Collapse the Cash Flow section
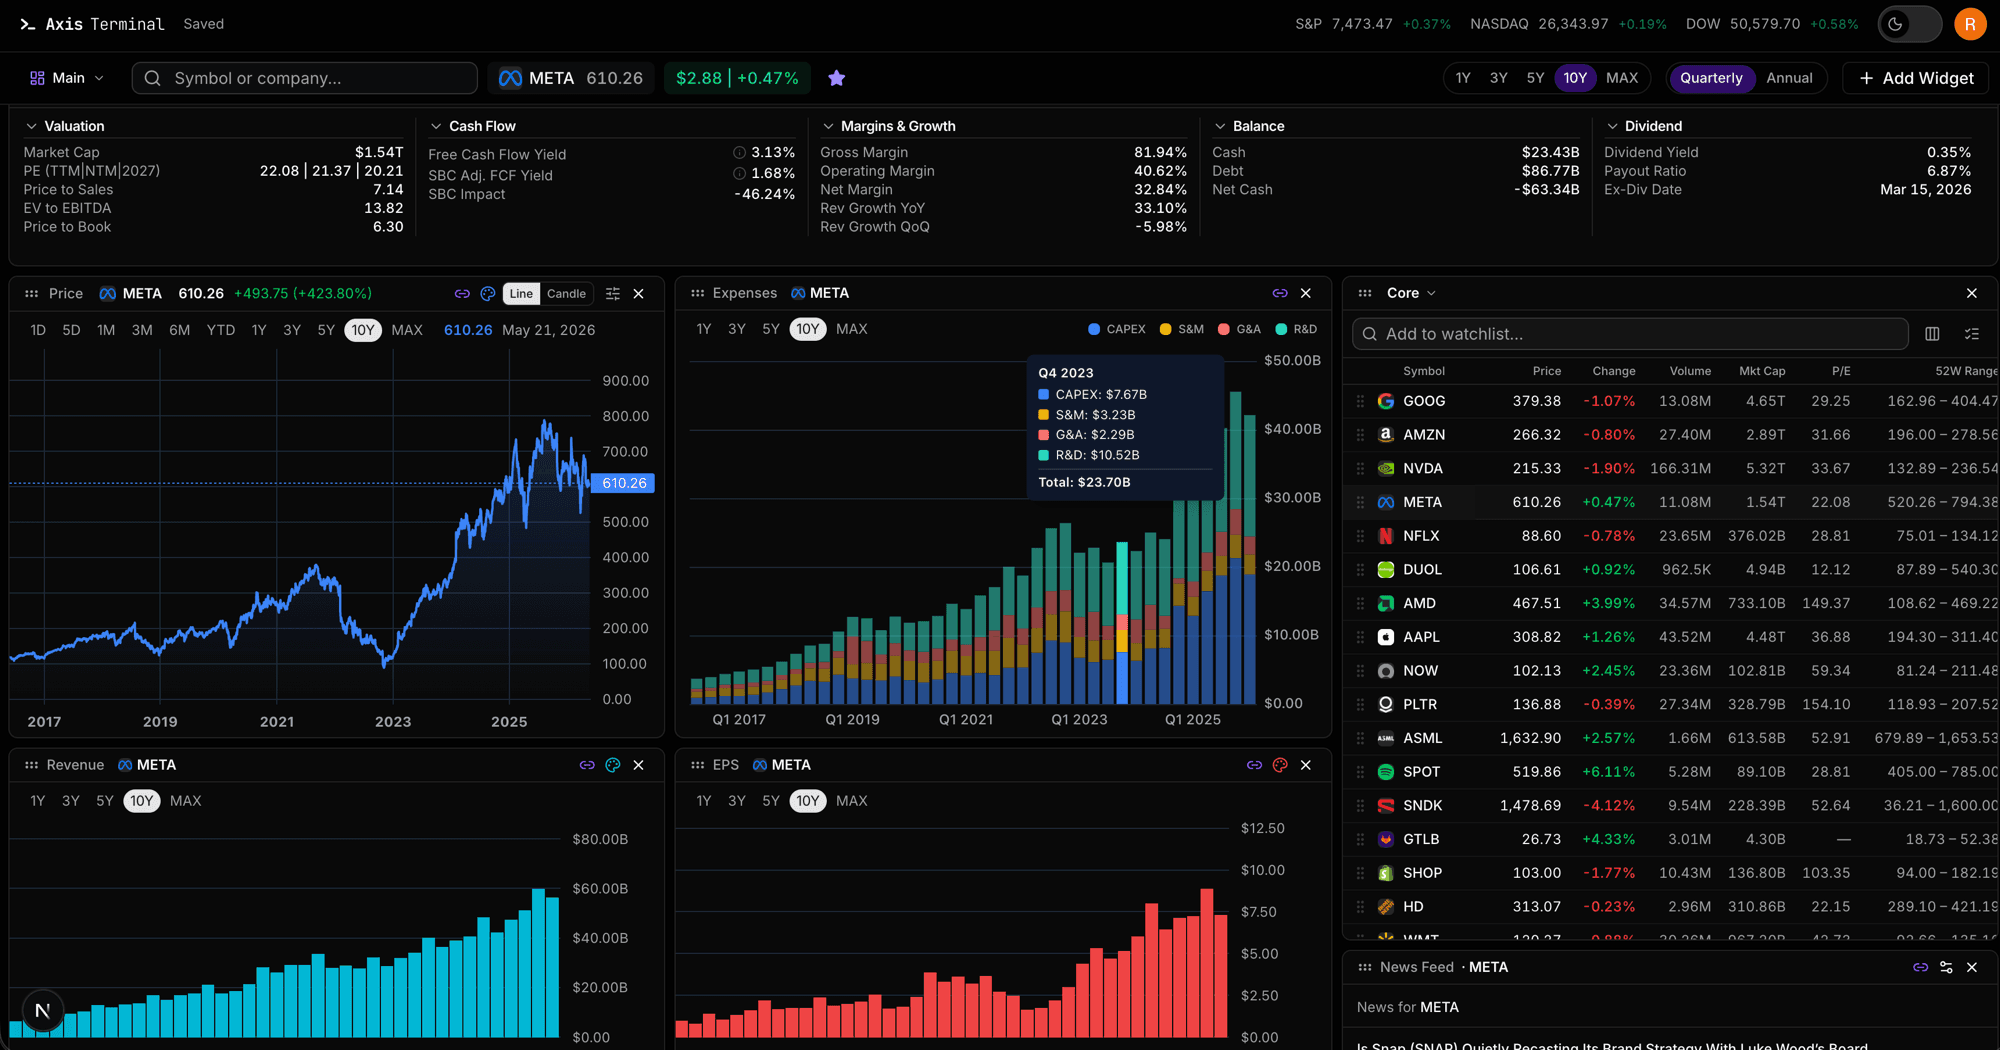Viewport: 2000px width, 1050px height. pos(472,126)
